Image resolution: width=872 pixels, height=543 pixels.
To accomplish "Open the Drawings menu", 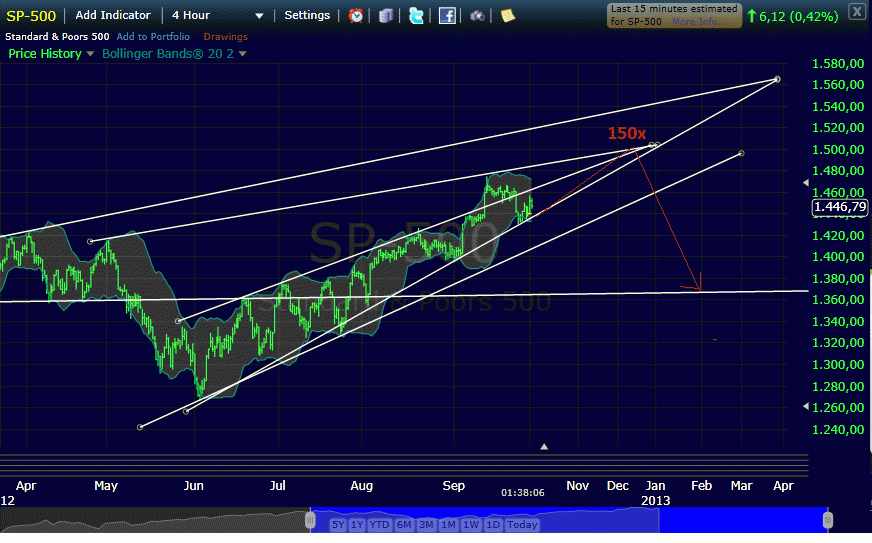I will tap(225, 37).
